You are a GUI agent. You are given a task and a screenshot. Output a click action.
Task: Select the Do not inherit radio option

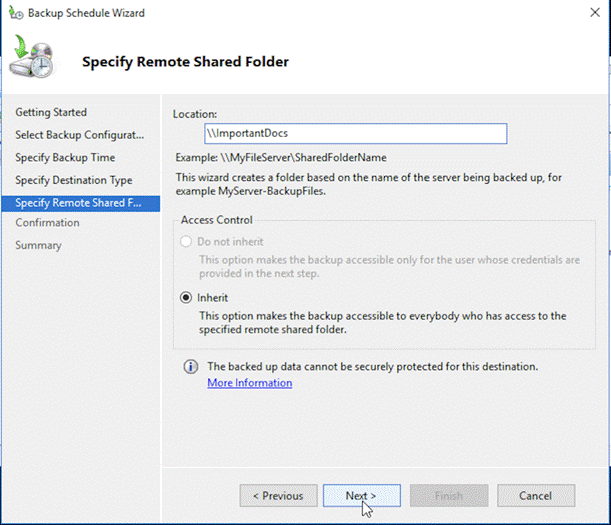click(186, 241)
